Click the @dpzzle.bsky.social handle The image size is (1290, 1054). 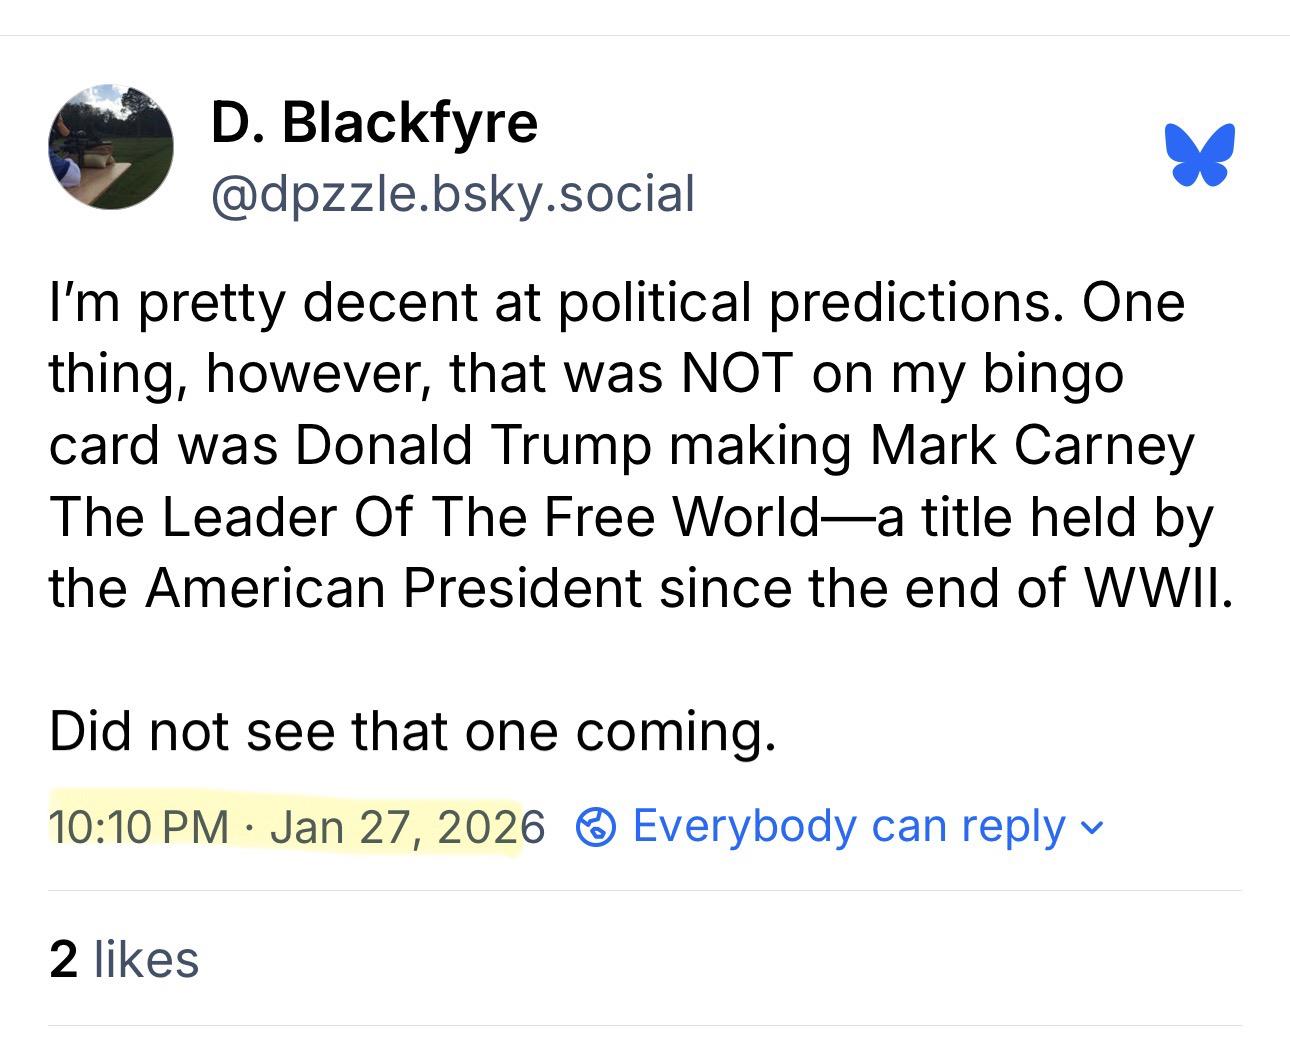pyautogui.click(x=452, y=193)
